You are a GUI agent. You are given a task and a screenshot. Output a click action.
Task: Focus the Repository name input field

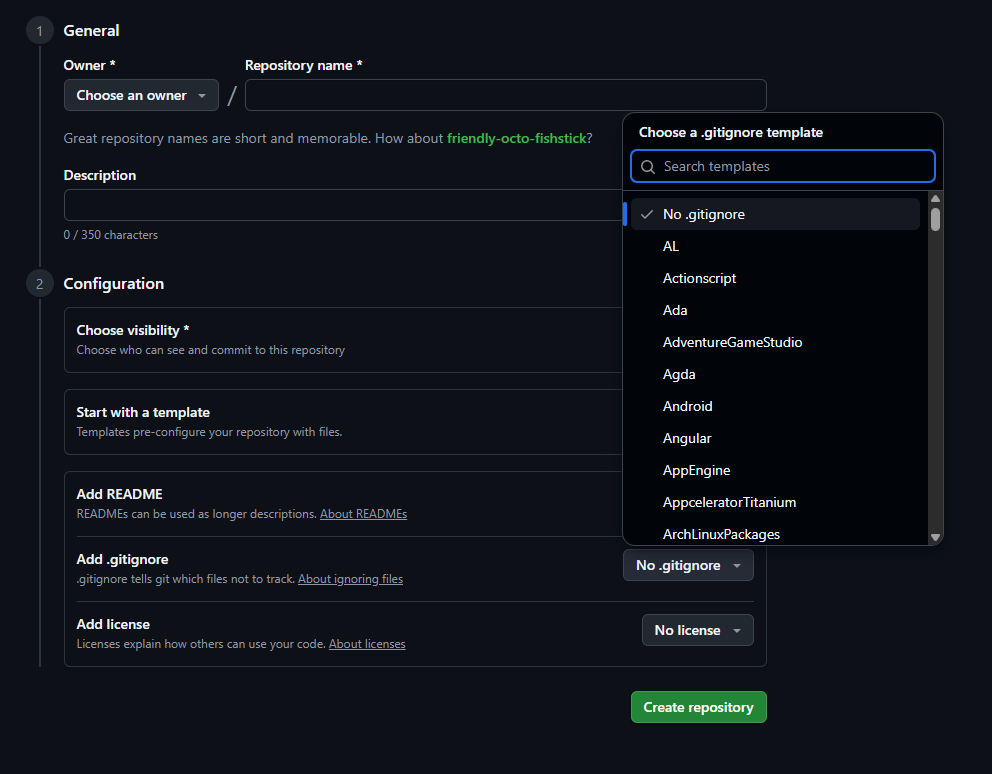coord(505,95)
